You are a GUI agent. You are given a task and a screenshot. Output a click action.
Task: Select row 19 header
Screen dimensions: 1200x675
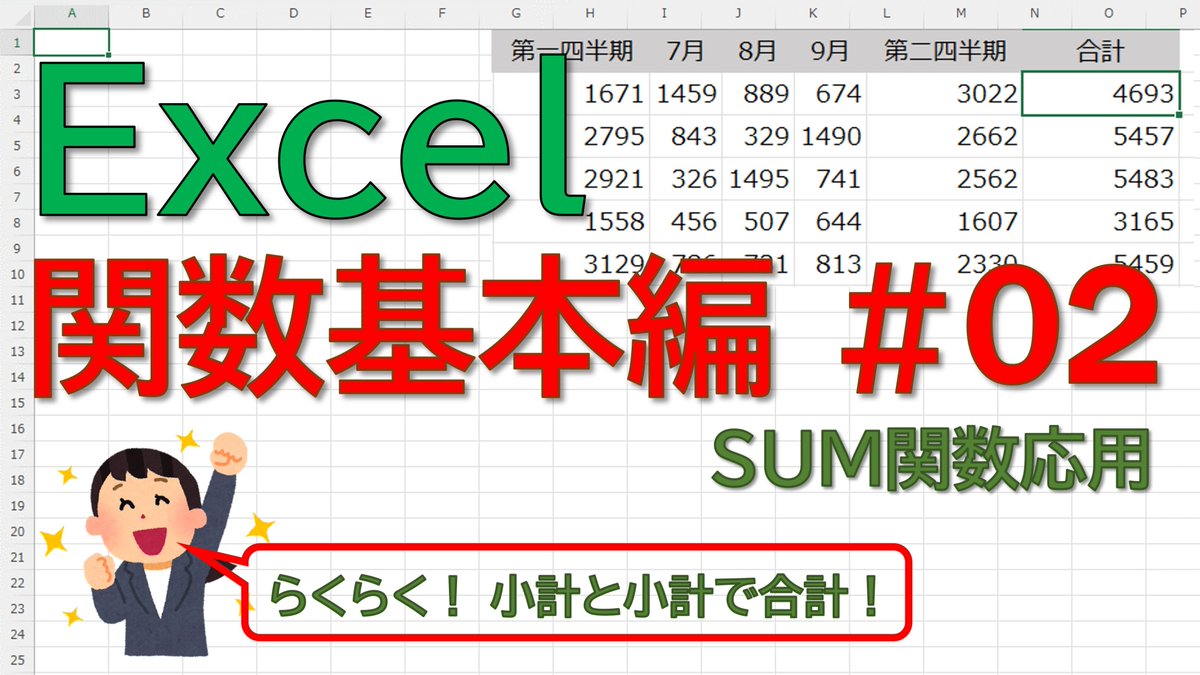click(x=16, y=506)
